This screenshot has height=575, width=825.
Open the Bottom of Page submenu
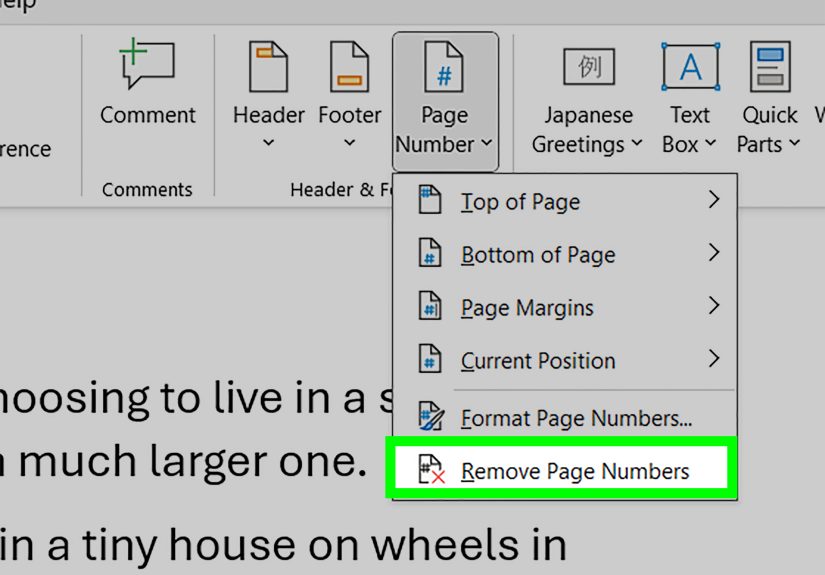565,255
